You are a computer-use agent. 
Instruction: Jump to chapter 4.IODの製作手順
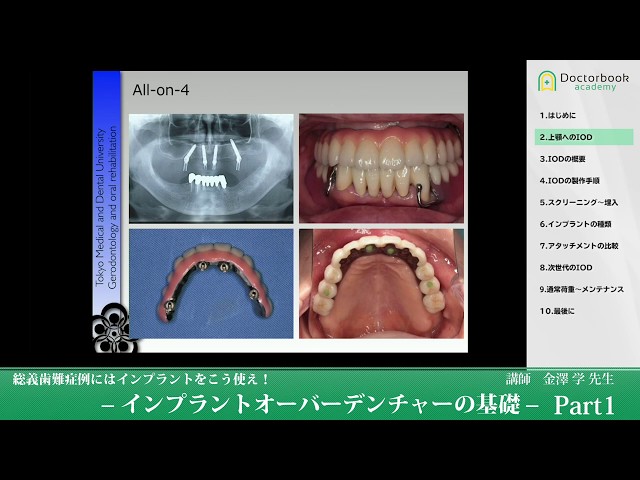click(569, 181)
